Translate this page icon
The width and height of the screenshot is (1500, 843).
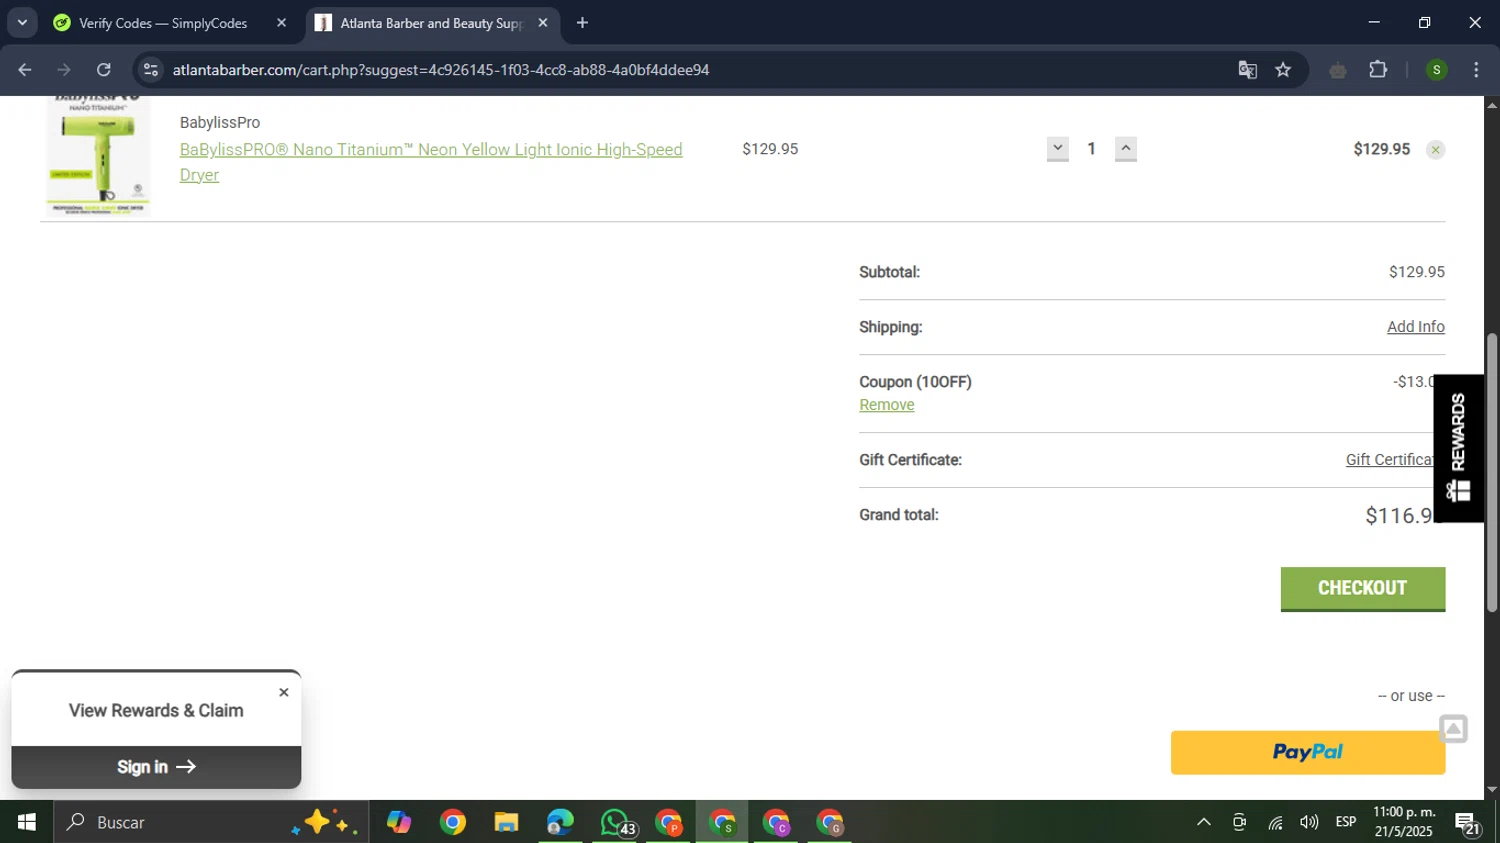1247,70
